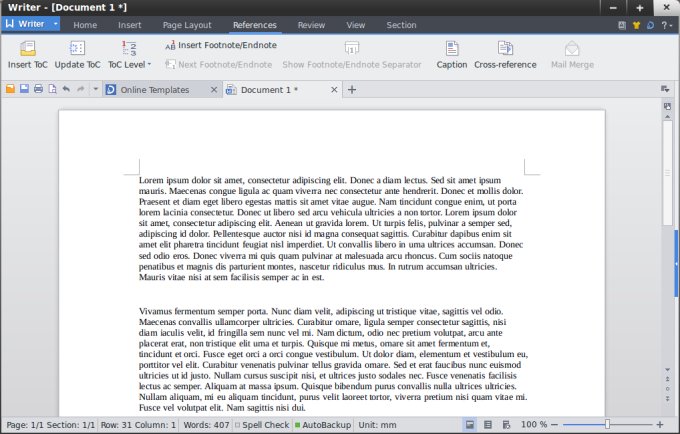The width and height of the screenshot is (680, 434).
Task: Place cursor in the Vivamus fermentum paragraph
Action: tap(333, 359)
